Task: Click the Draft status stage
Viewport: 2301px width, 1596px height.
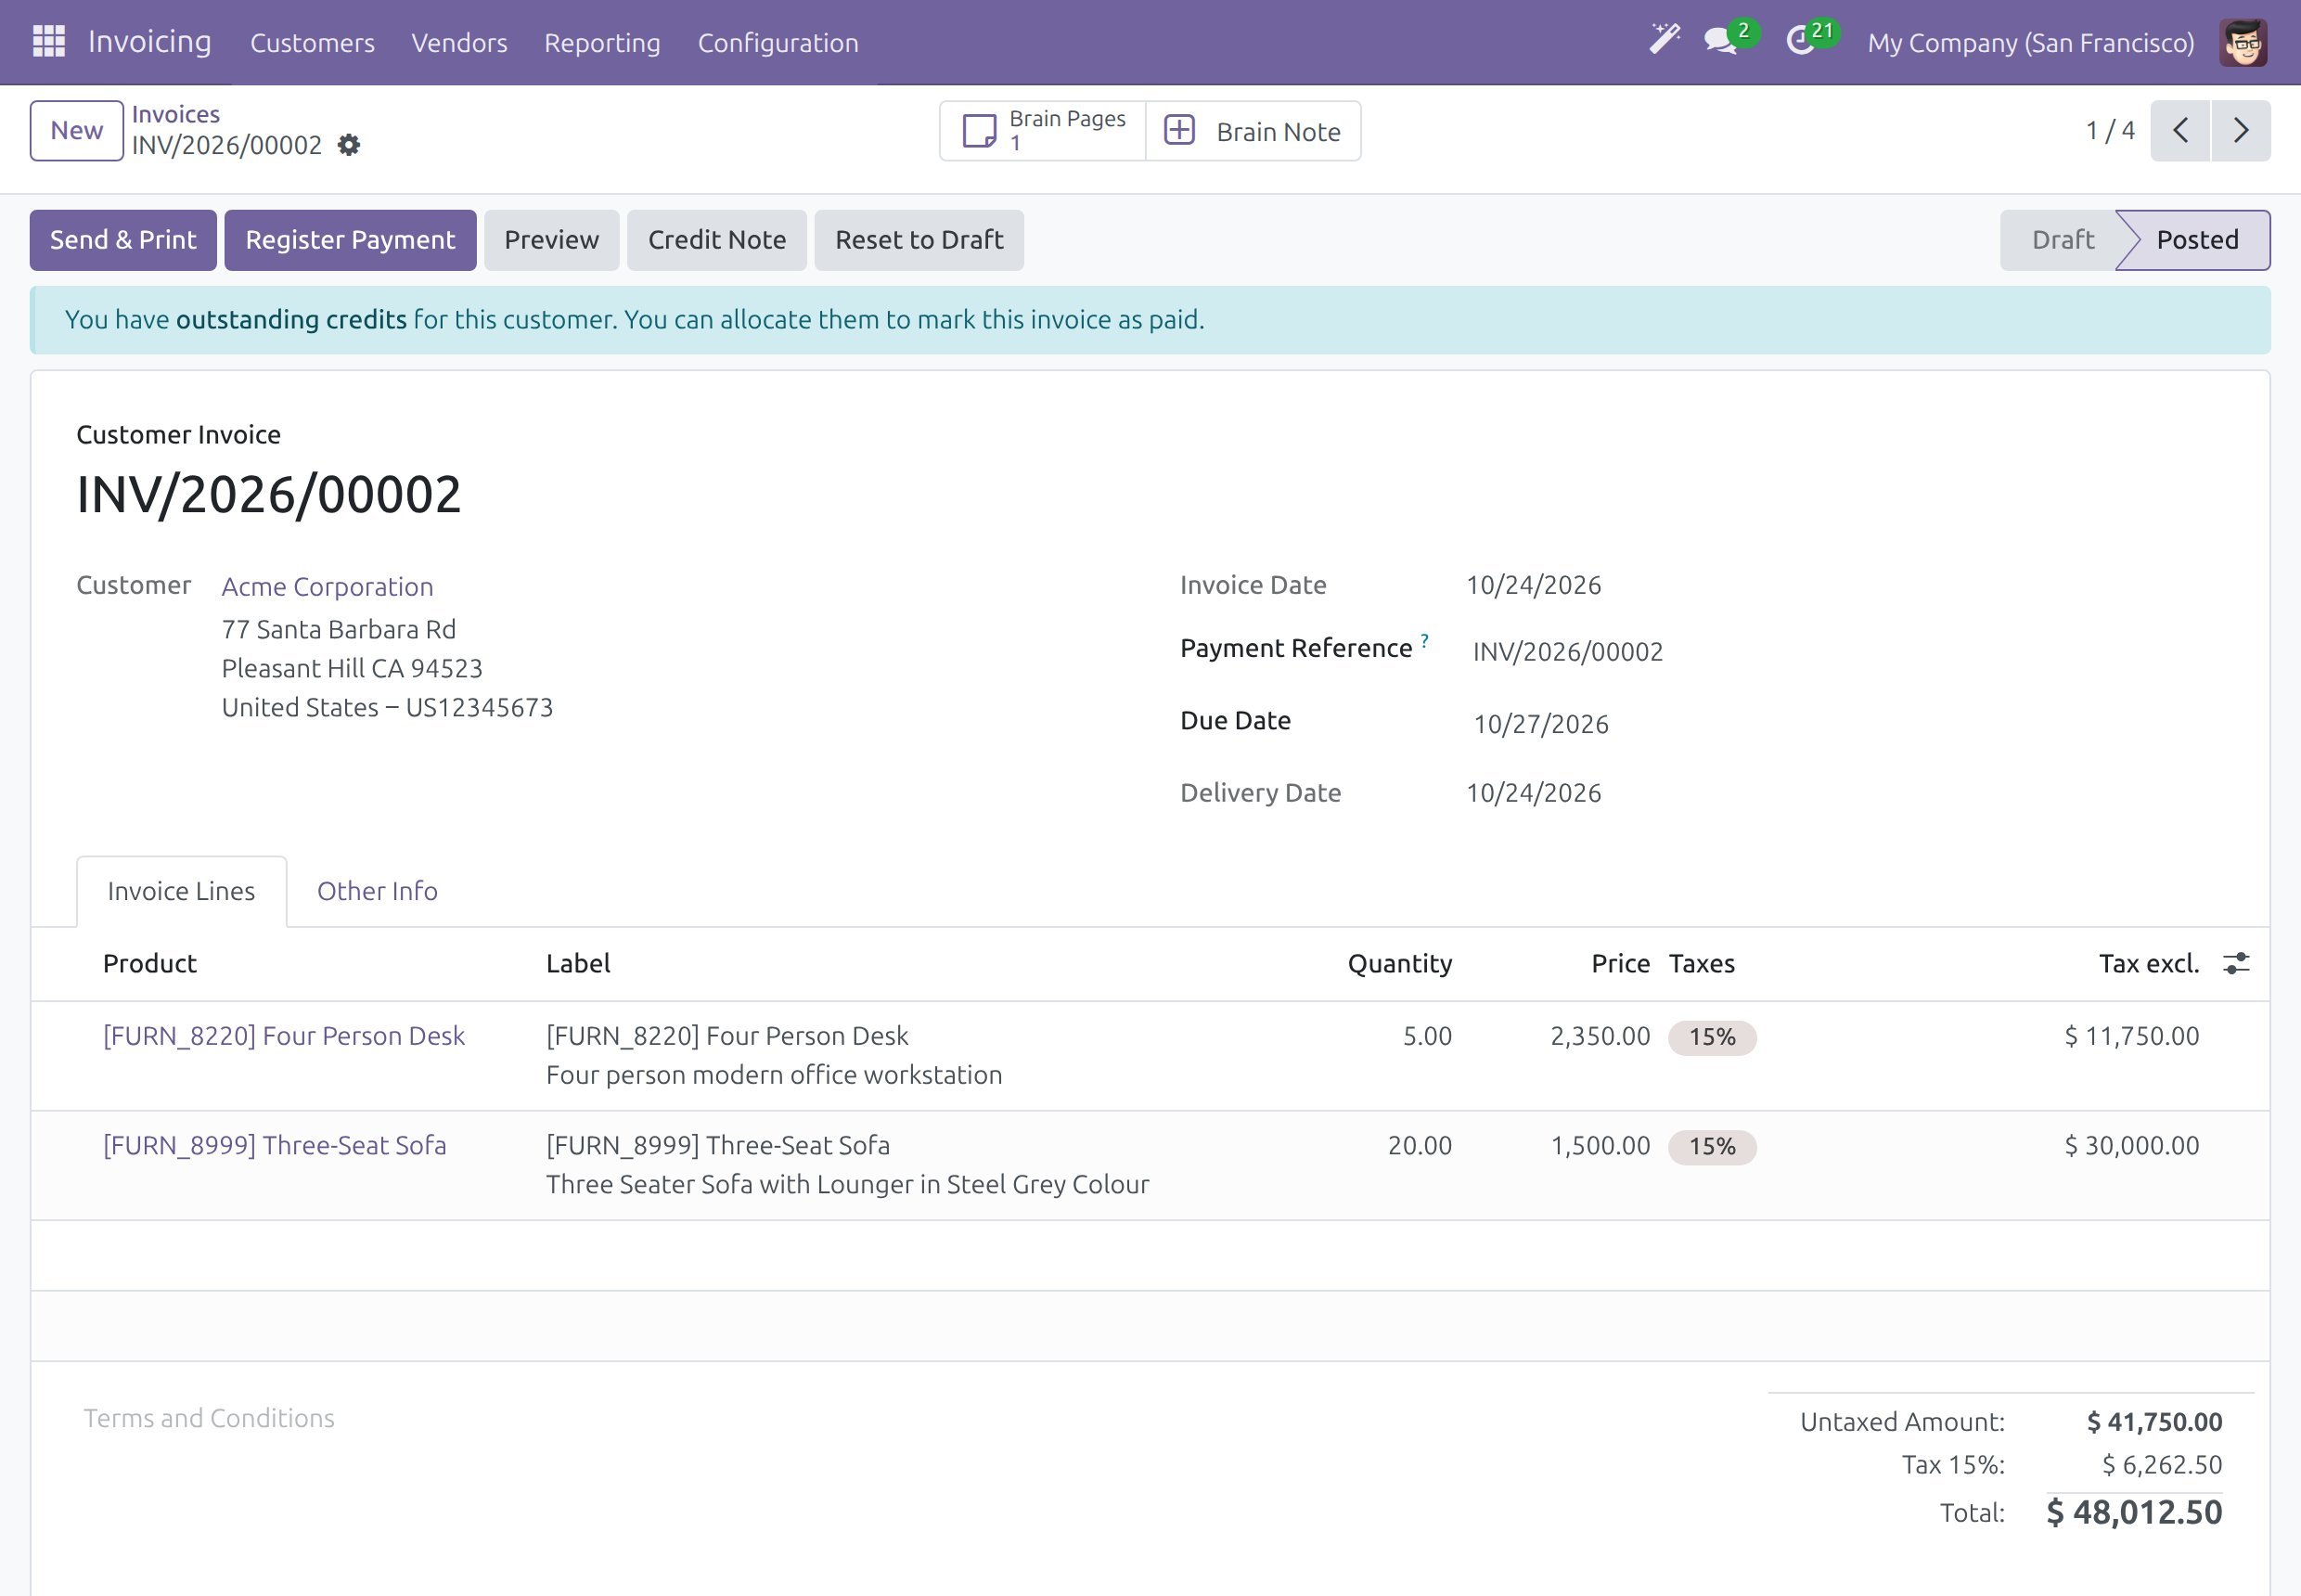Action: 2062,240
